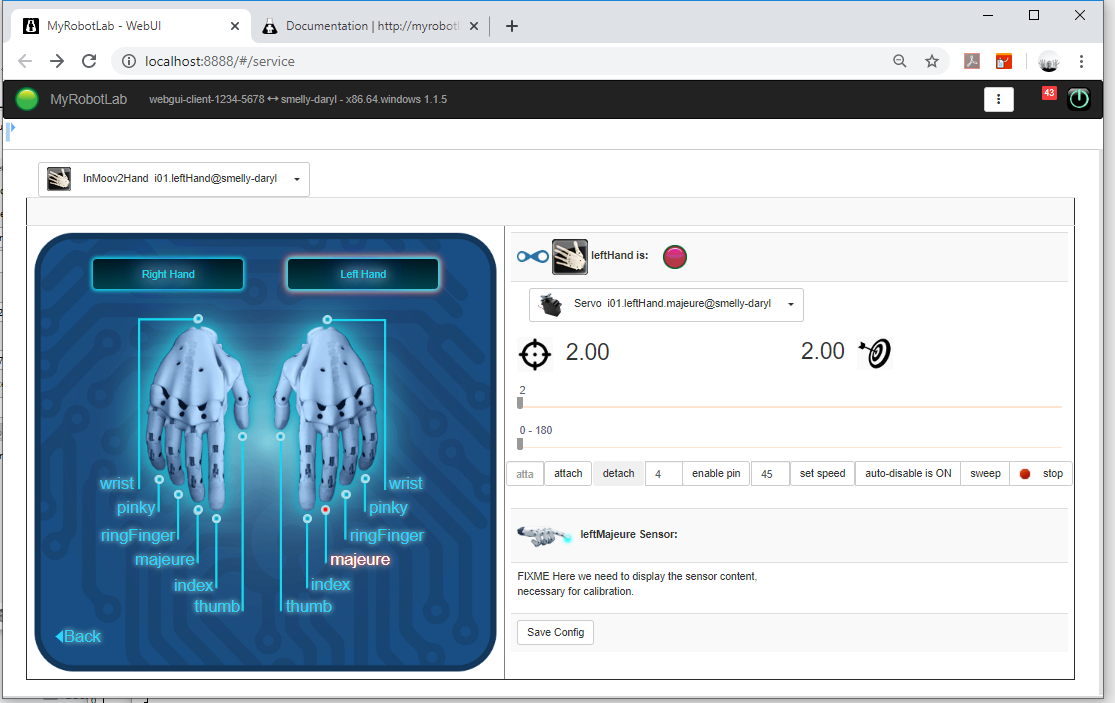Click the red stop record icon
Screen dimensions: 1115x703
(1025, 474)
